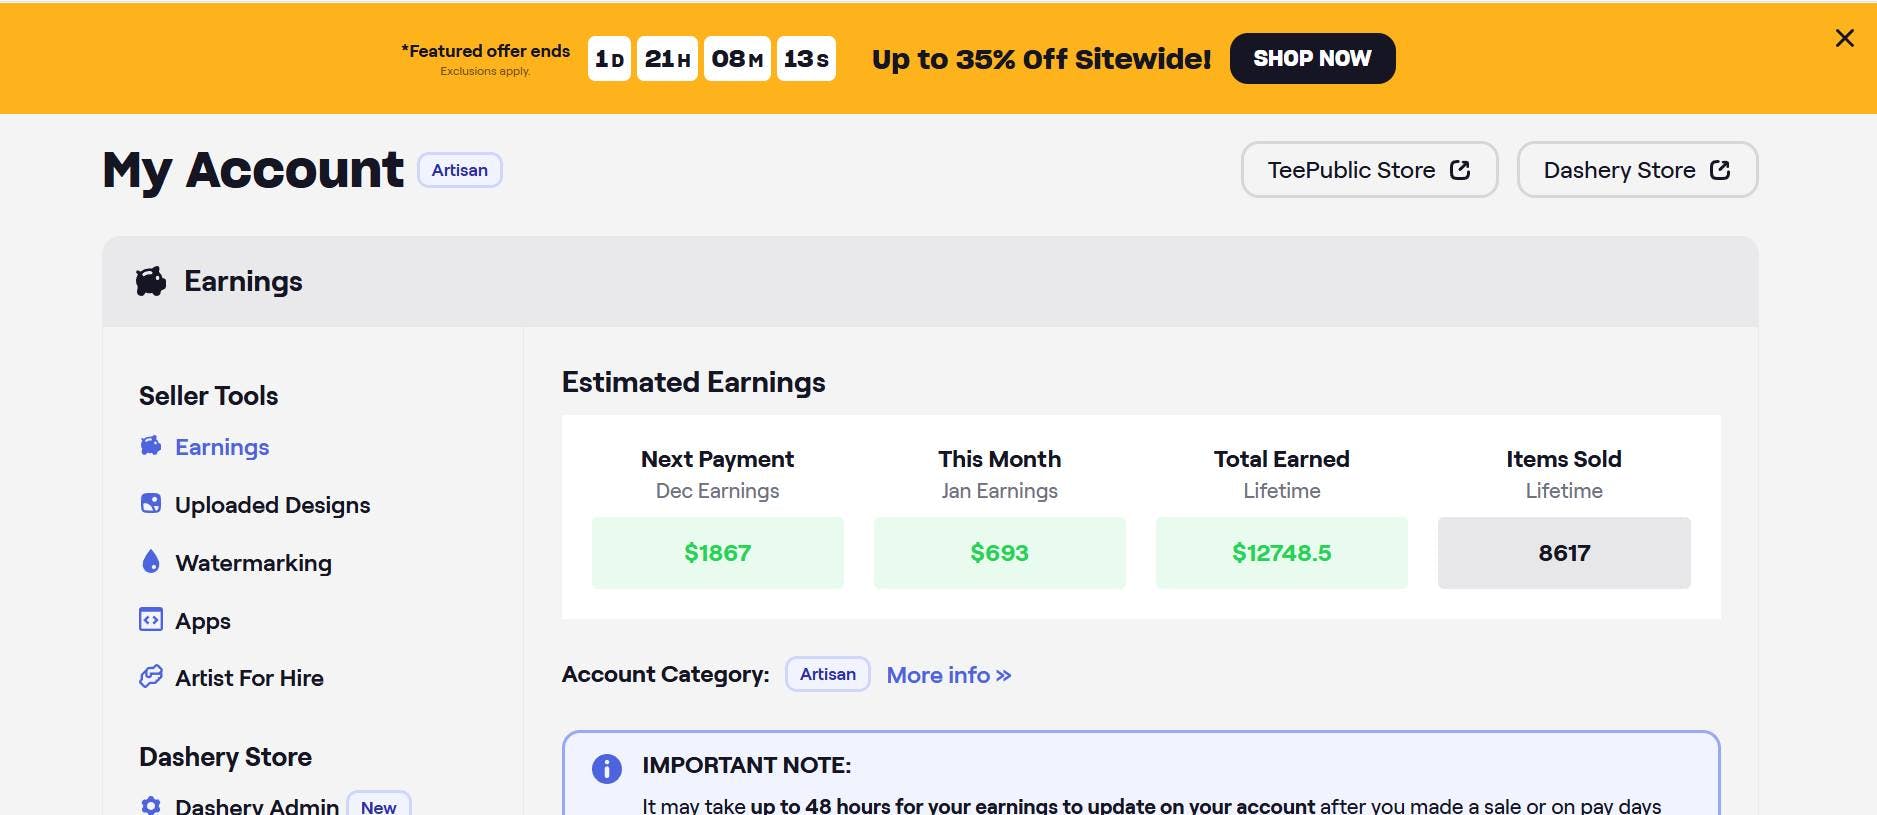Click the Apps code window icon
The width and height of the screenshot is (1877, 815).
(151, 620)
